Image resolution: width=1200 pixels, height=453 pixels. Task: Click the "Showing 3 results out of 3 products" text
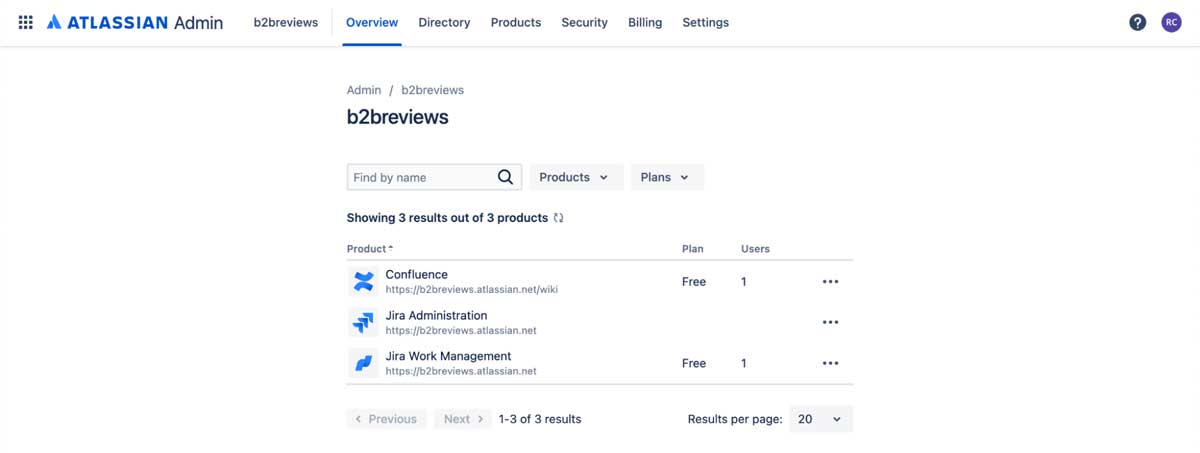[447, 217]
